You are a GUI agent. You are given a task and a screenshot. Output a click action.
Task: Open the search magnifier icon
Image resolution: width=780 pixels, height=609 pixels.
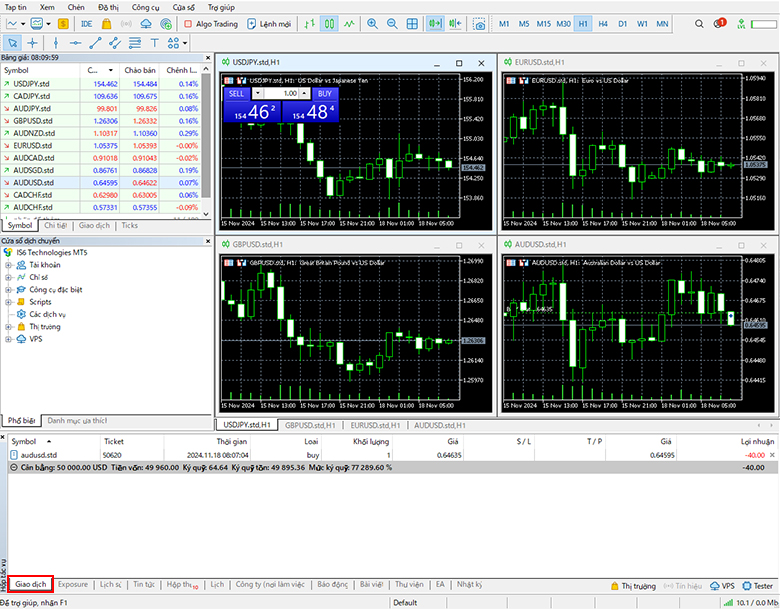699,24
